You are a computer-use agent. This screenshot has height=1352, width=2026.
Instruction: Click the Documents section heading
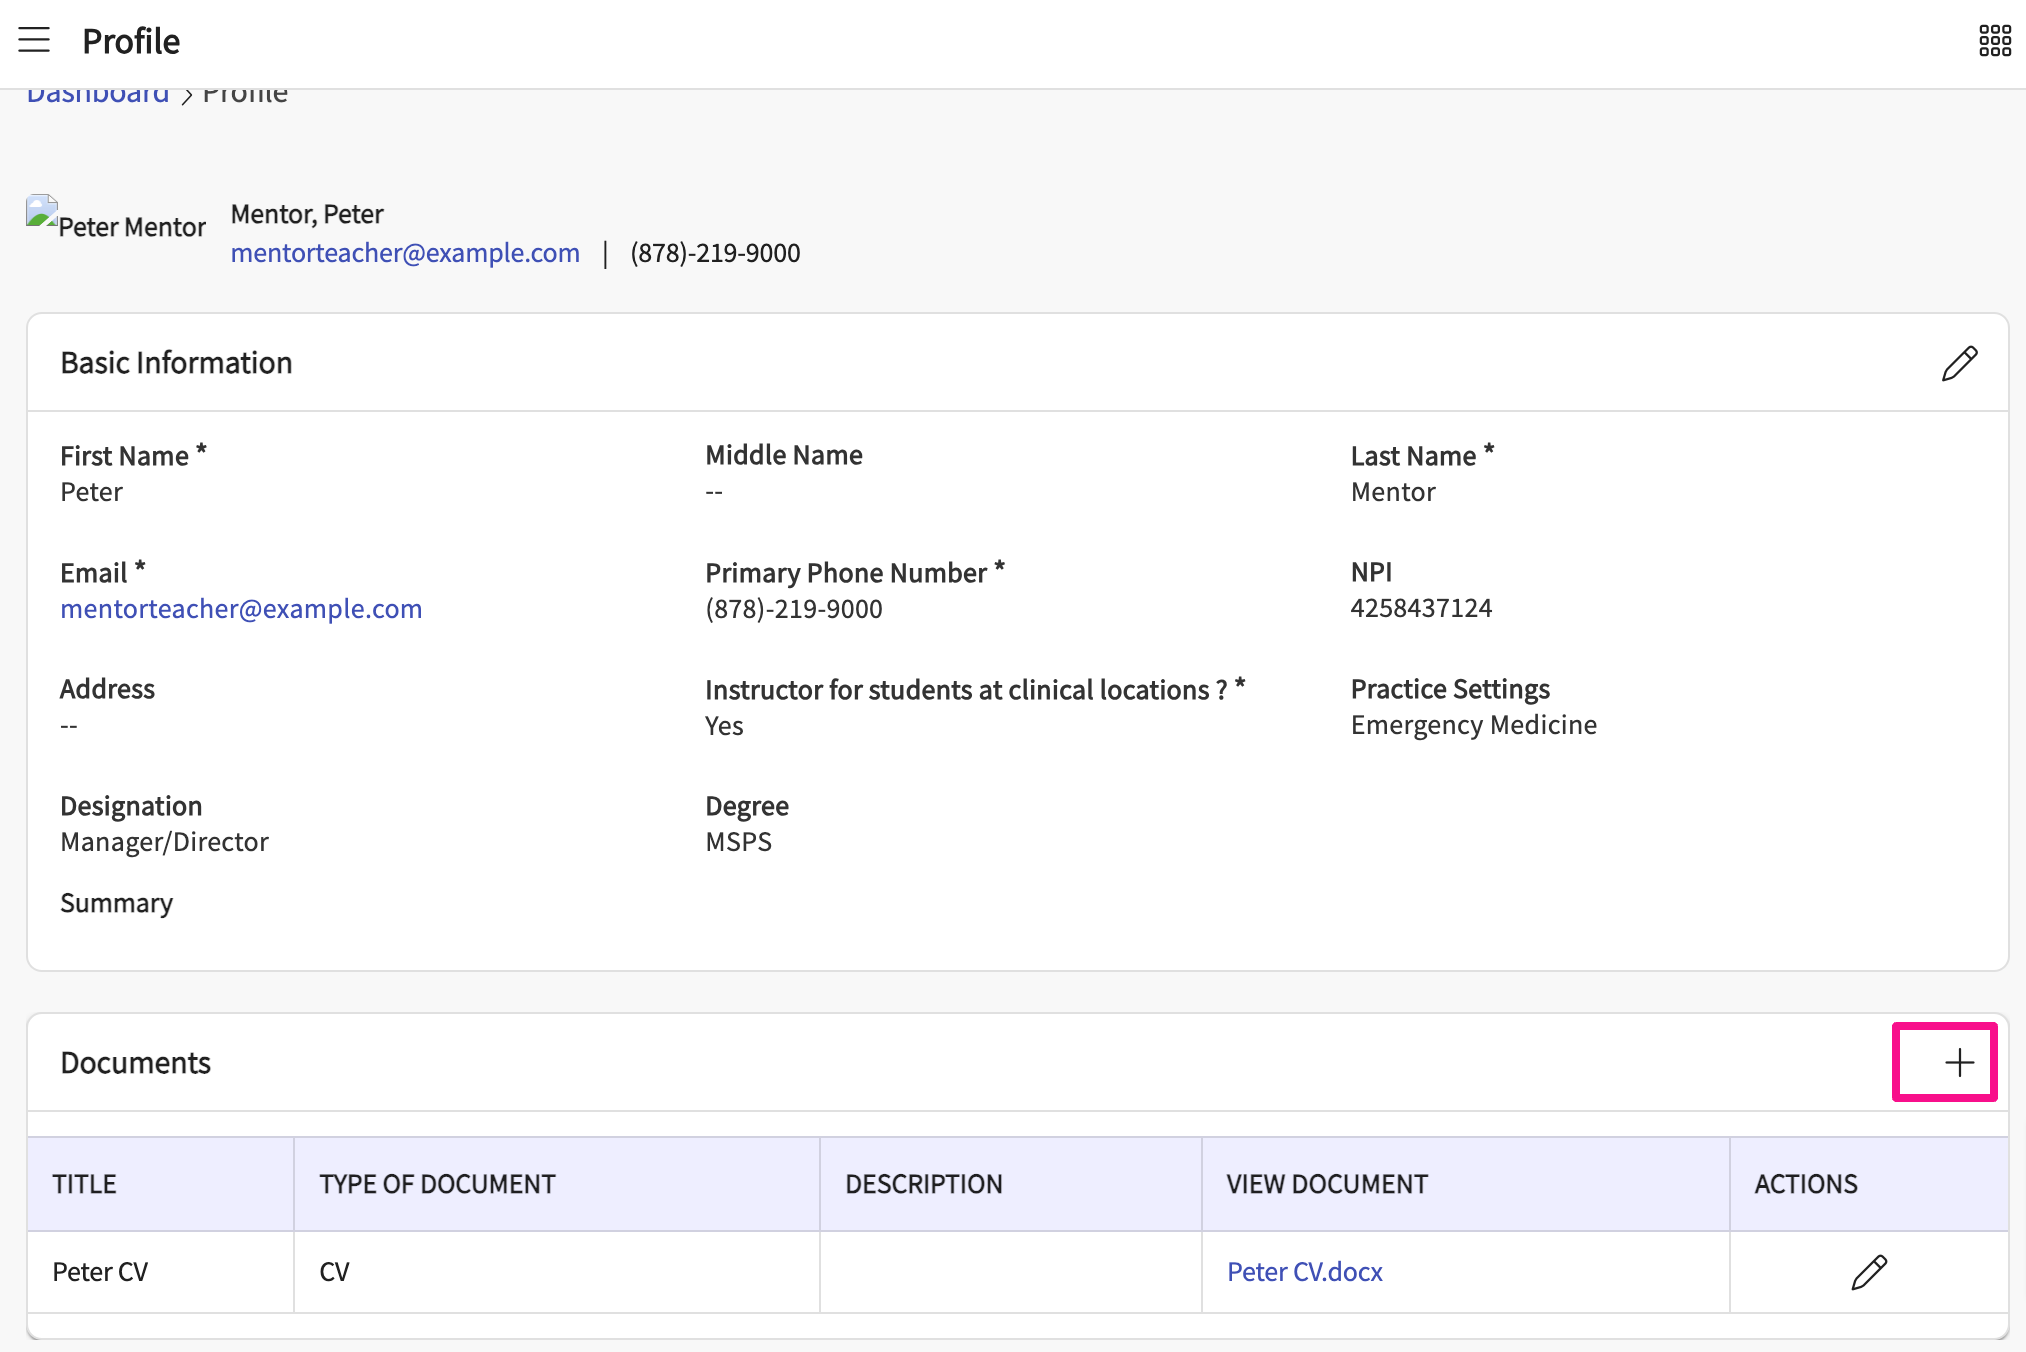point(136,1063)
